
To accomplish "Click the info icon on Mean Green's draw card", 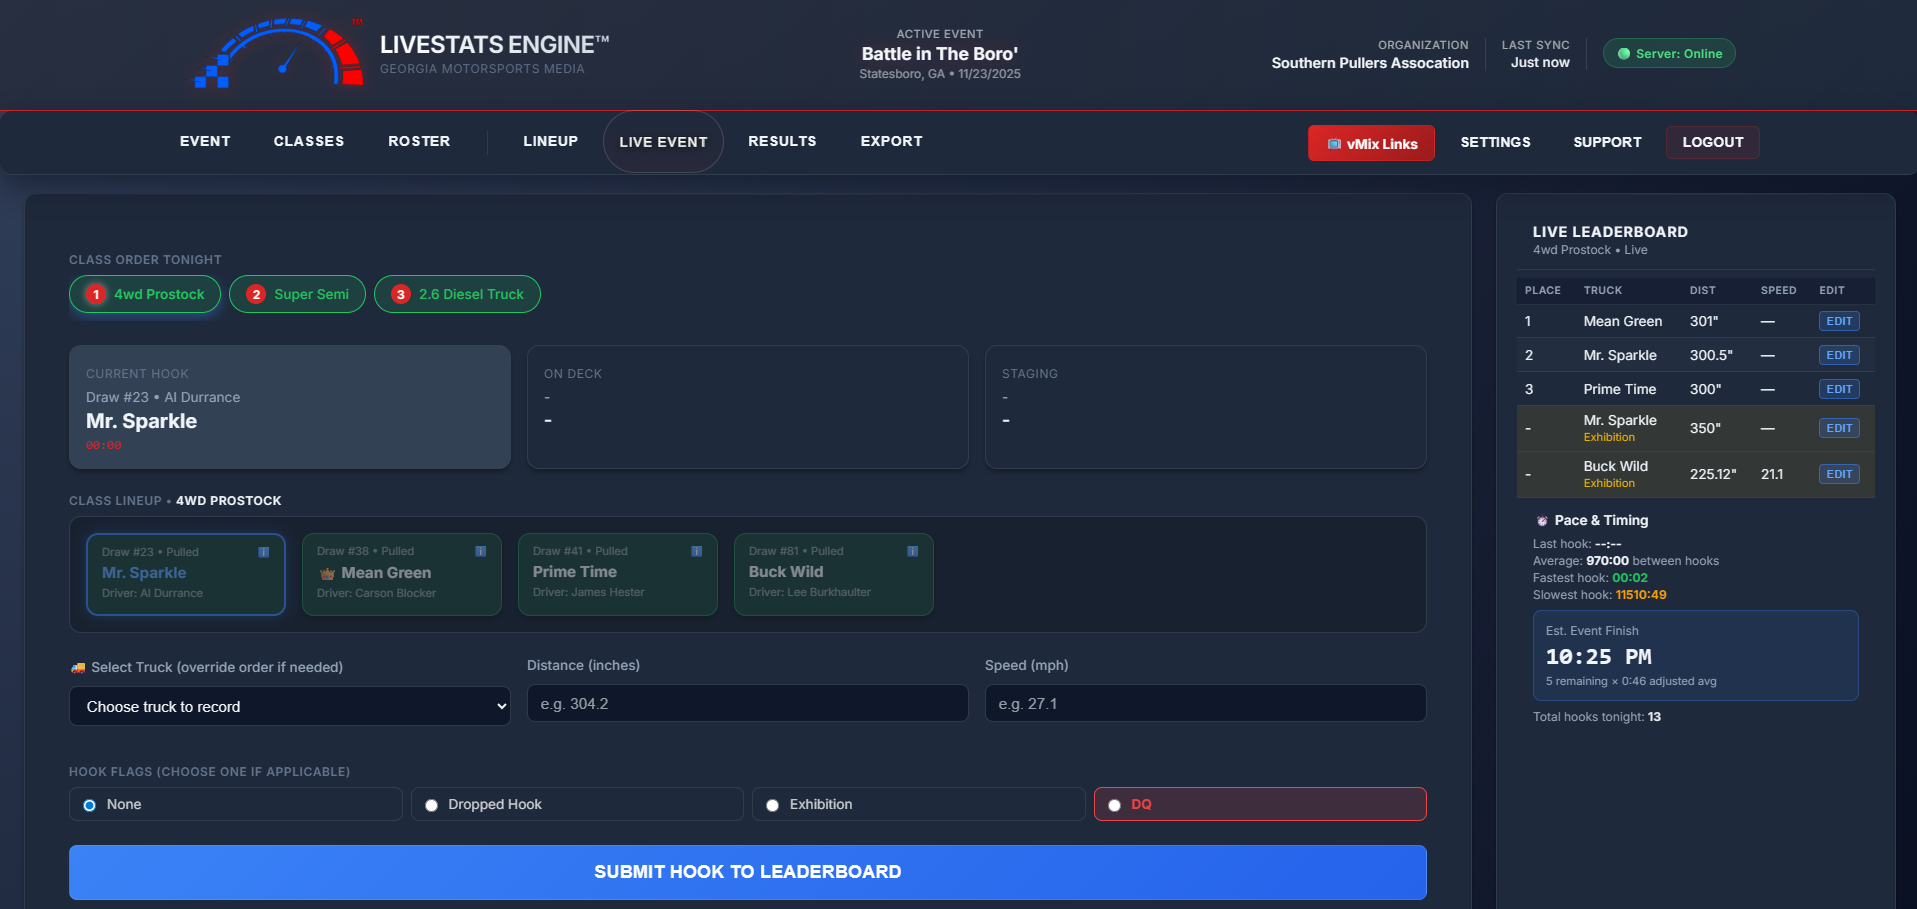I will [x=481, y=550].
